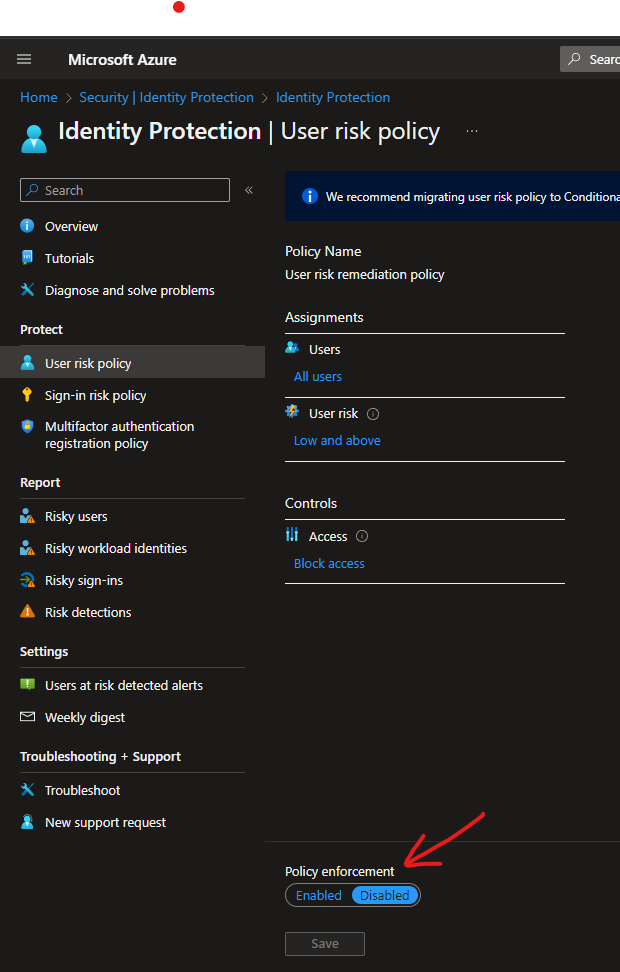620x972 pixels.
Task: Click the Multifactor authentication shield icon
Action: 27,426
